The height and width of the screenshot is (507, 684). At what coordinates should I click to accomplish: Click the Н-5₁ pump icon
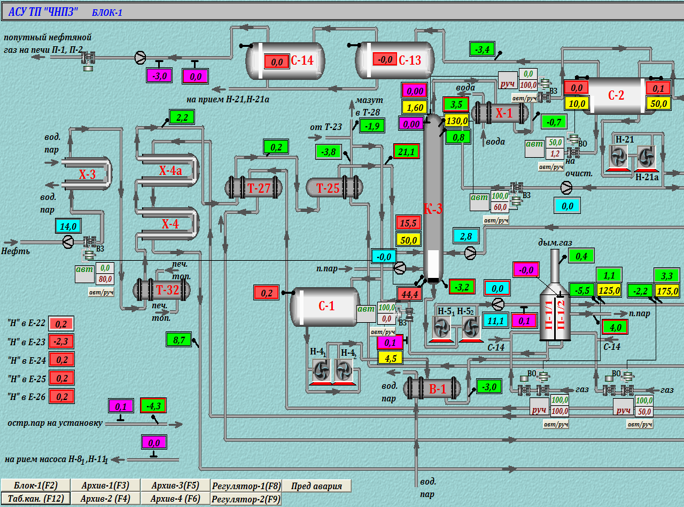point(441,328)
